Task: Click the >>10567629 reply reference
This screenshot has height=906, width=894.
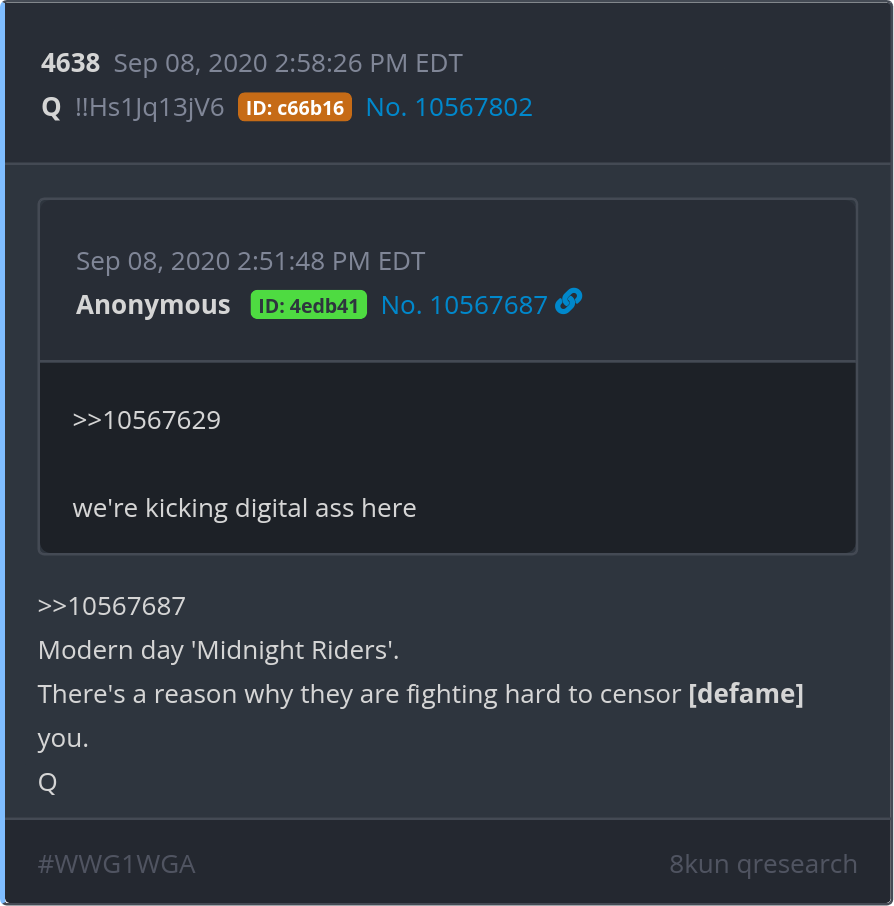Action: pos(147,420)
